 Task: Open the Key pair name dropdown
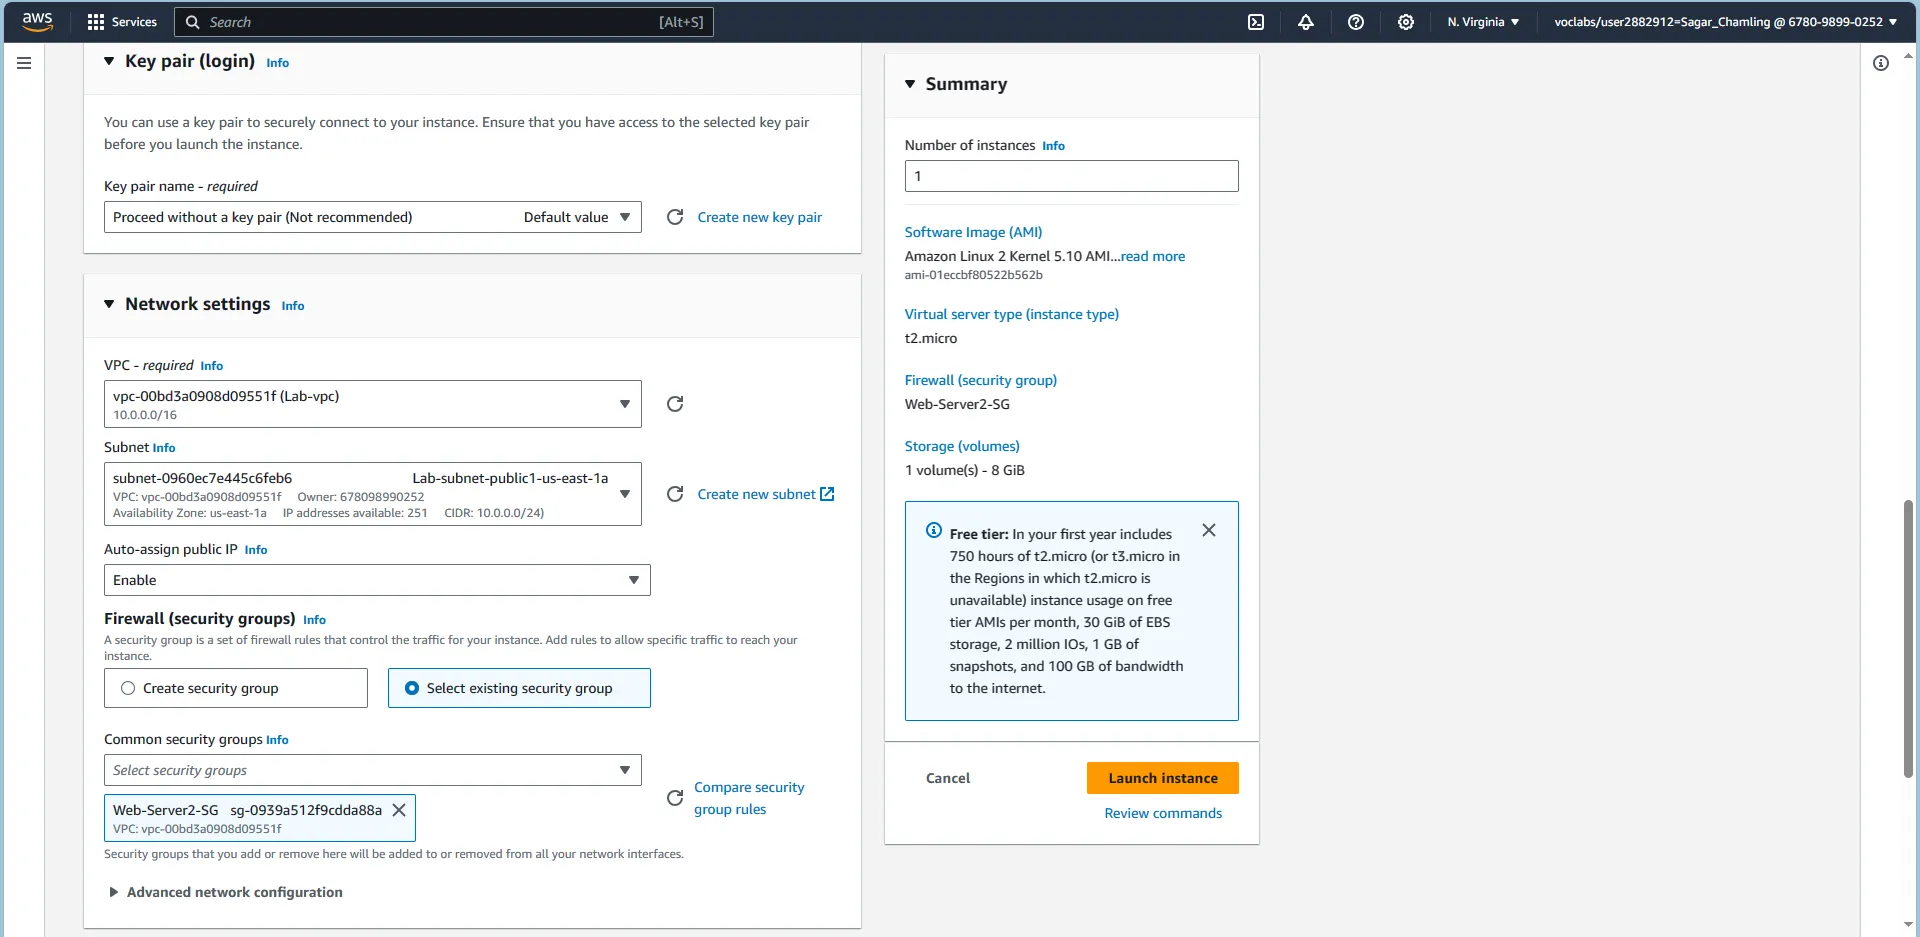coord(373,217)
